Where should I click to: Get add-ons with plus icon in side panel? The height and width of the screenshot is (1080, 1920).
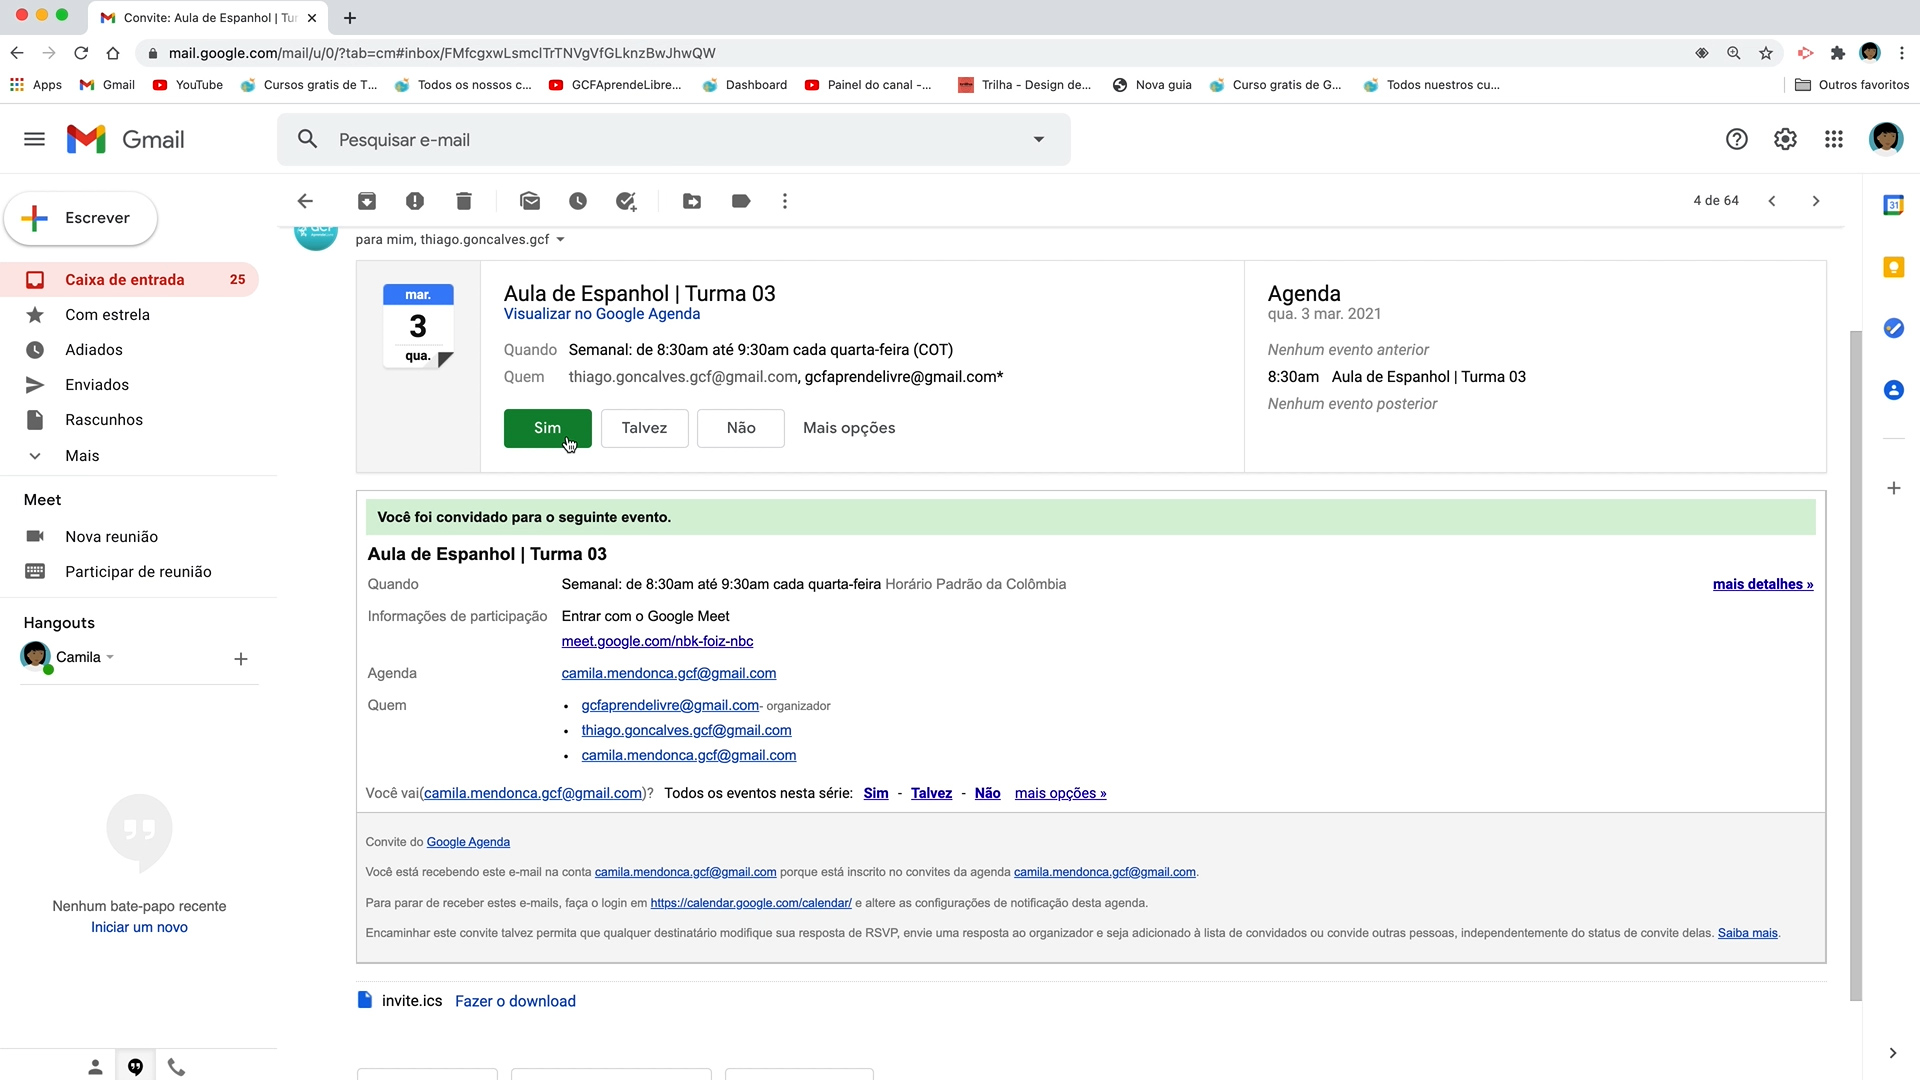pos(1893,488)
